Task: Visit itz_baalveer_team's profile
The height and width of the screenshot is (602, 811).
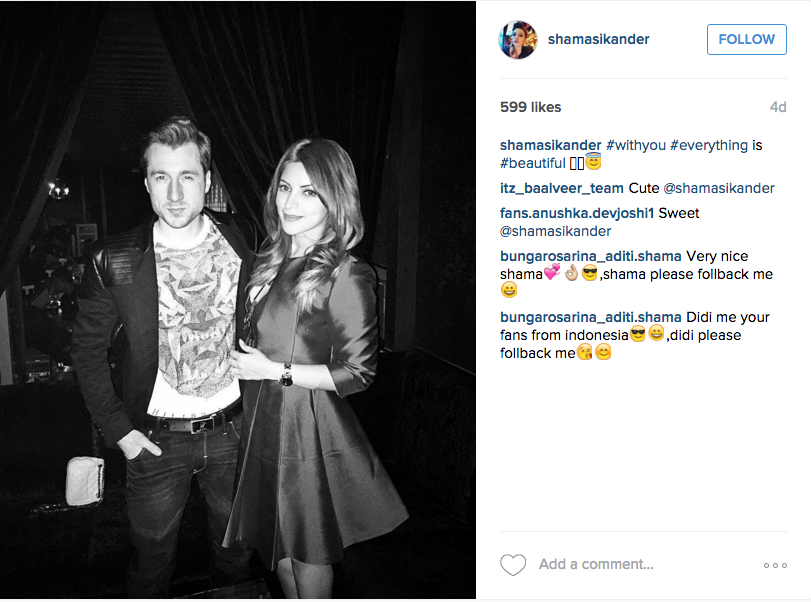Action: 562,188
